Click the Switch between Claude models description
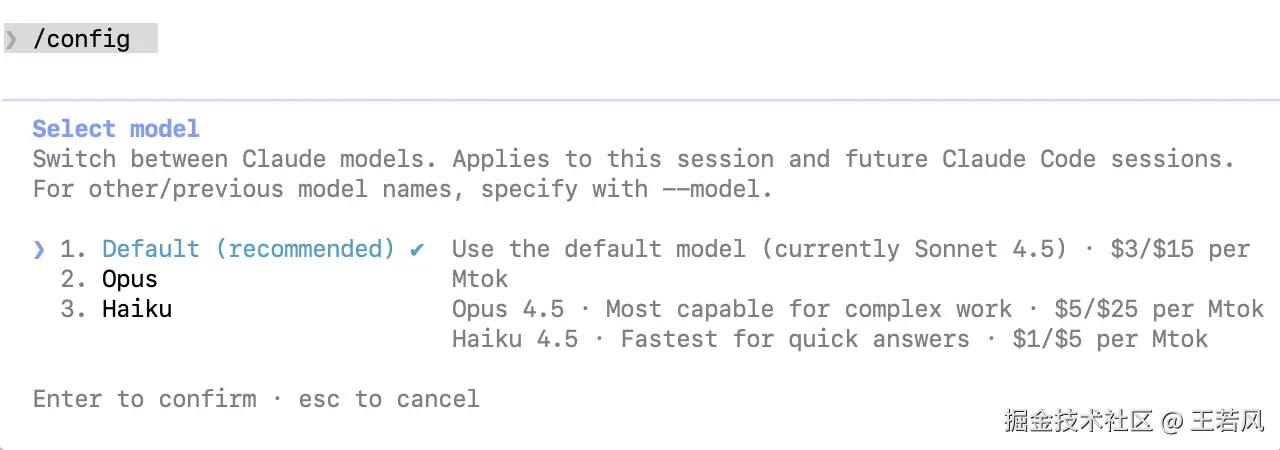This screenshot has width=1280, height=450. click(x=633, y=159)
